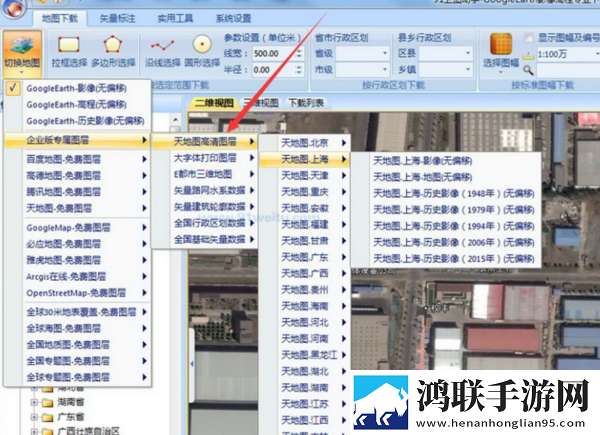The image size is (600, 435).
Task: Open the 天地图高清图层 submenu item
Action: [x=205, y=142]
